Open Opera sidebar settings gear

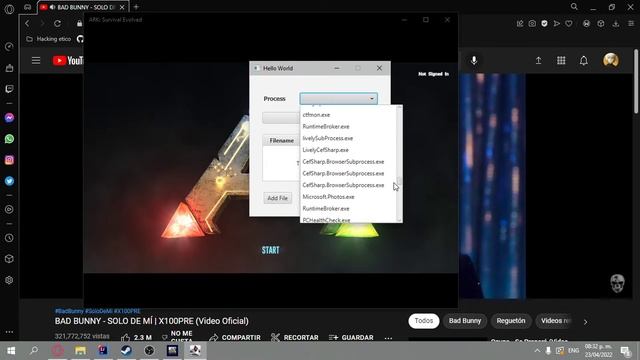click(9, 280)
